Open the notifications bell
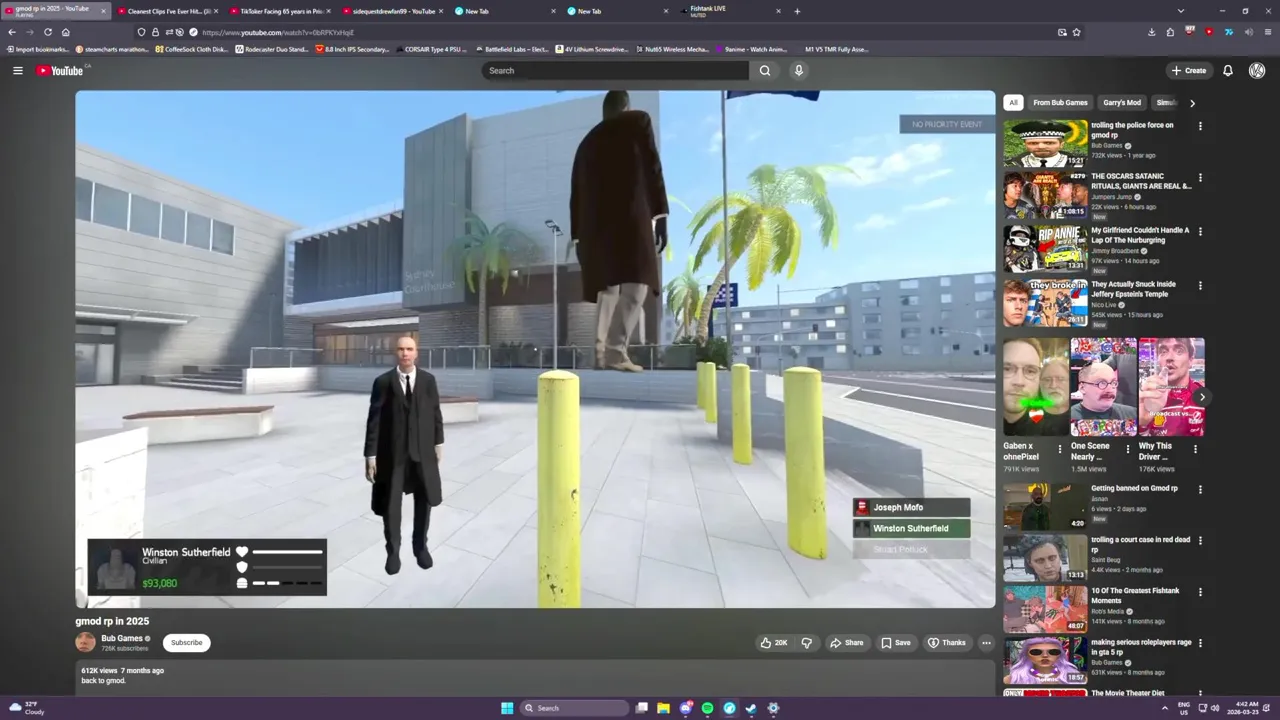Image resolution: width=1280 pixels, height=720 pixels. [x=1227, y=70]
